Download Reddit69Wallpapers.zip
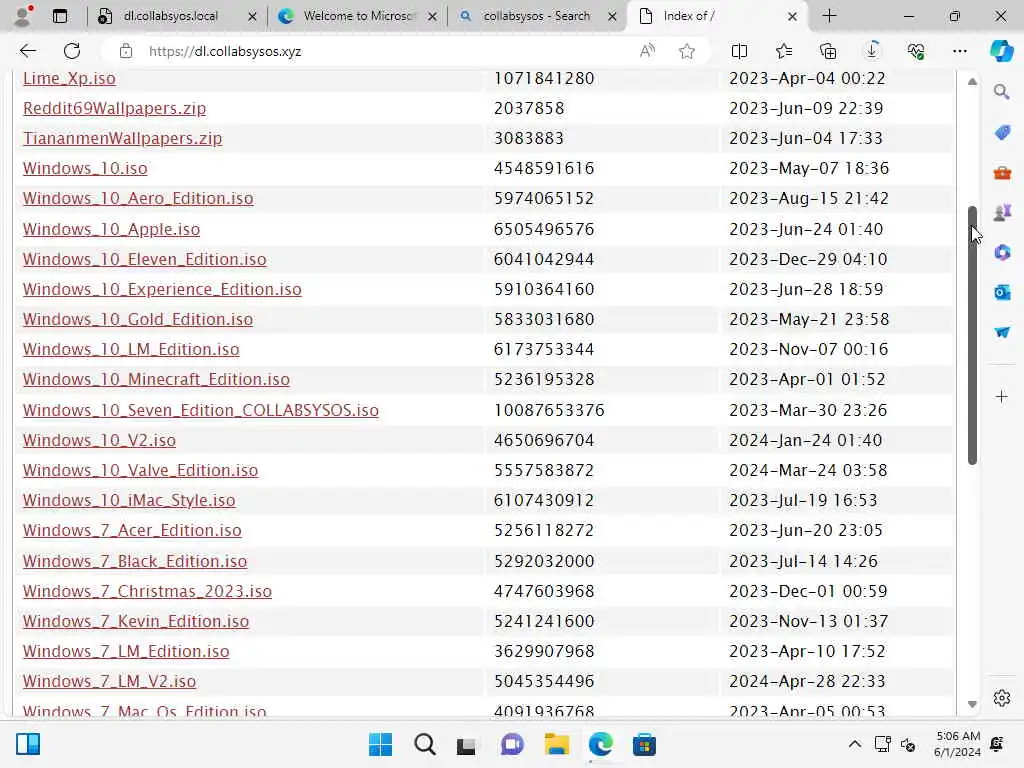The image size is (1024, 768). pos(114,108)
